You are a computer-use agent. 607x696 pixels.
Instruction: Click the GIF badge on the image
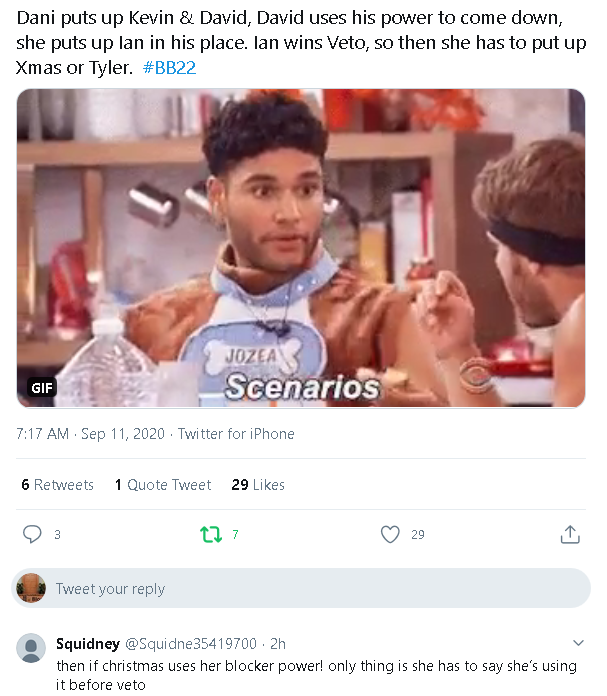pyautogui.click(x=41, y=386)
